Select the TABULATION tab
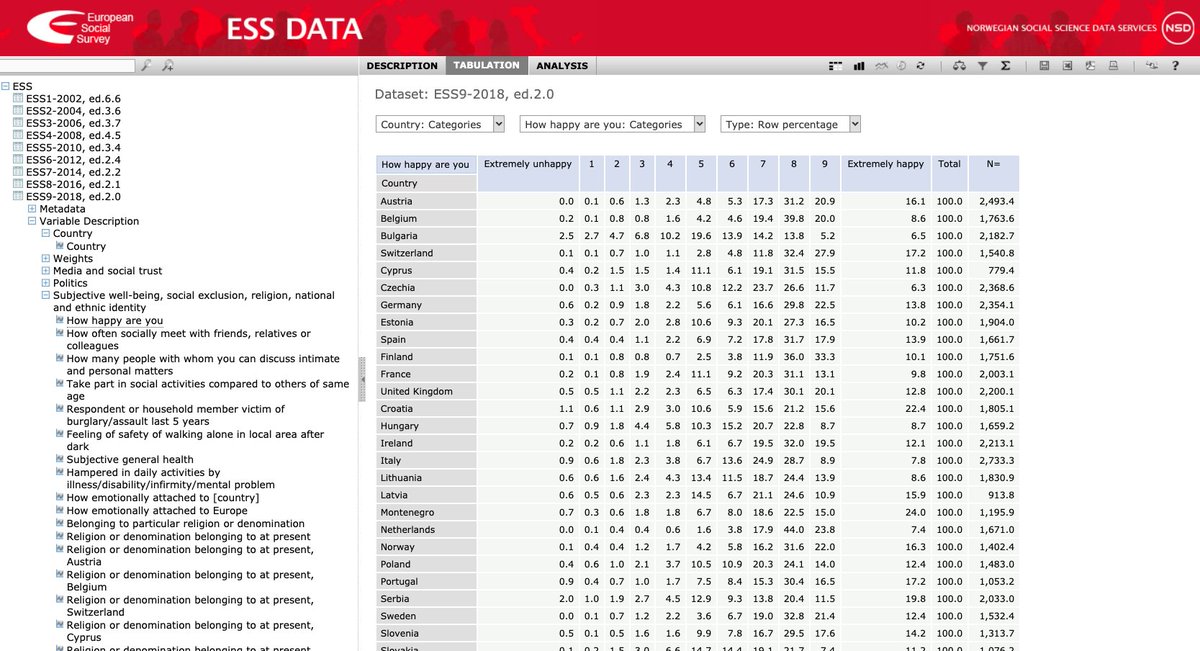1200x651 pixels. tap(486, 66)
